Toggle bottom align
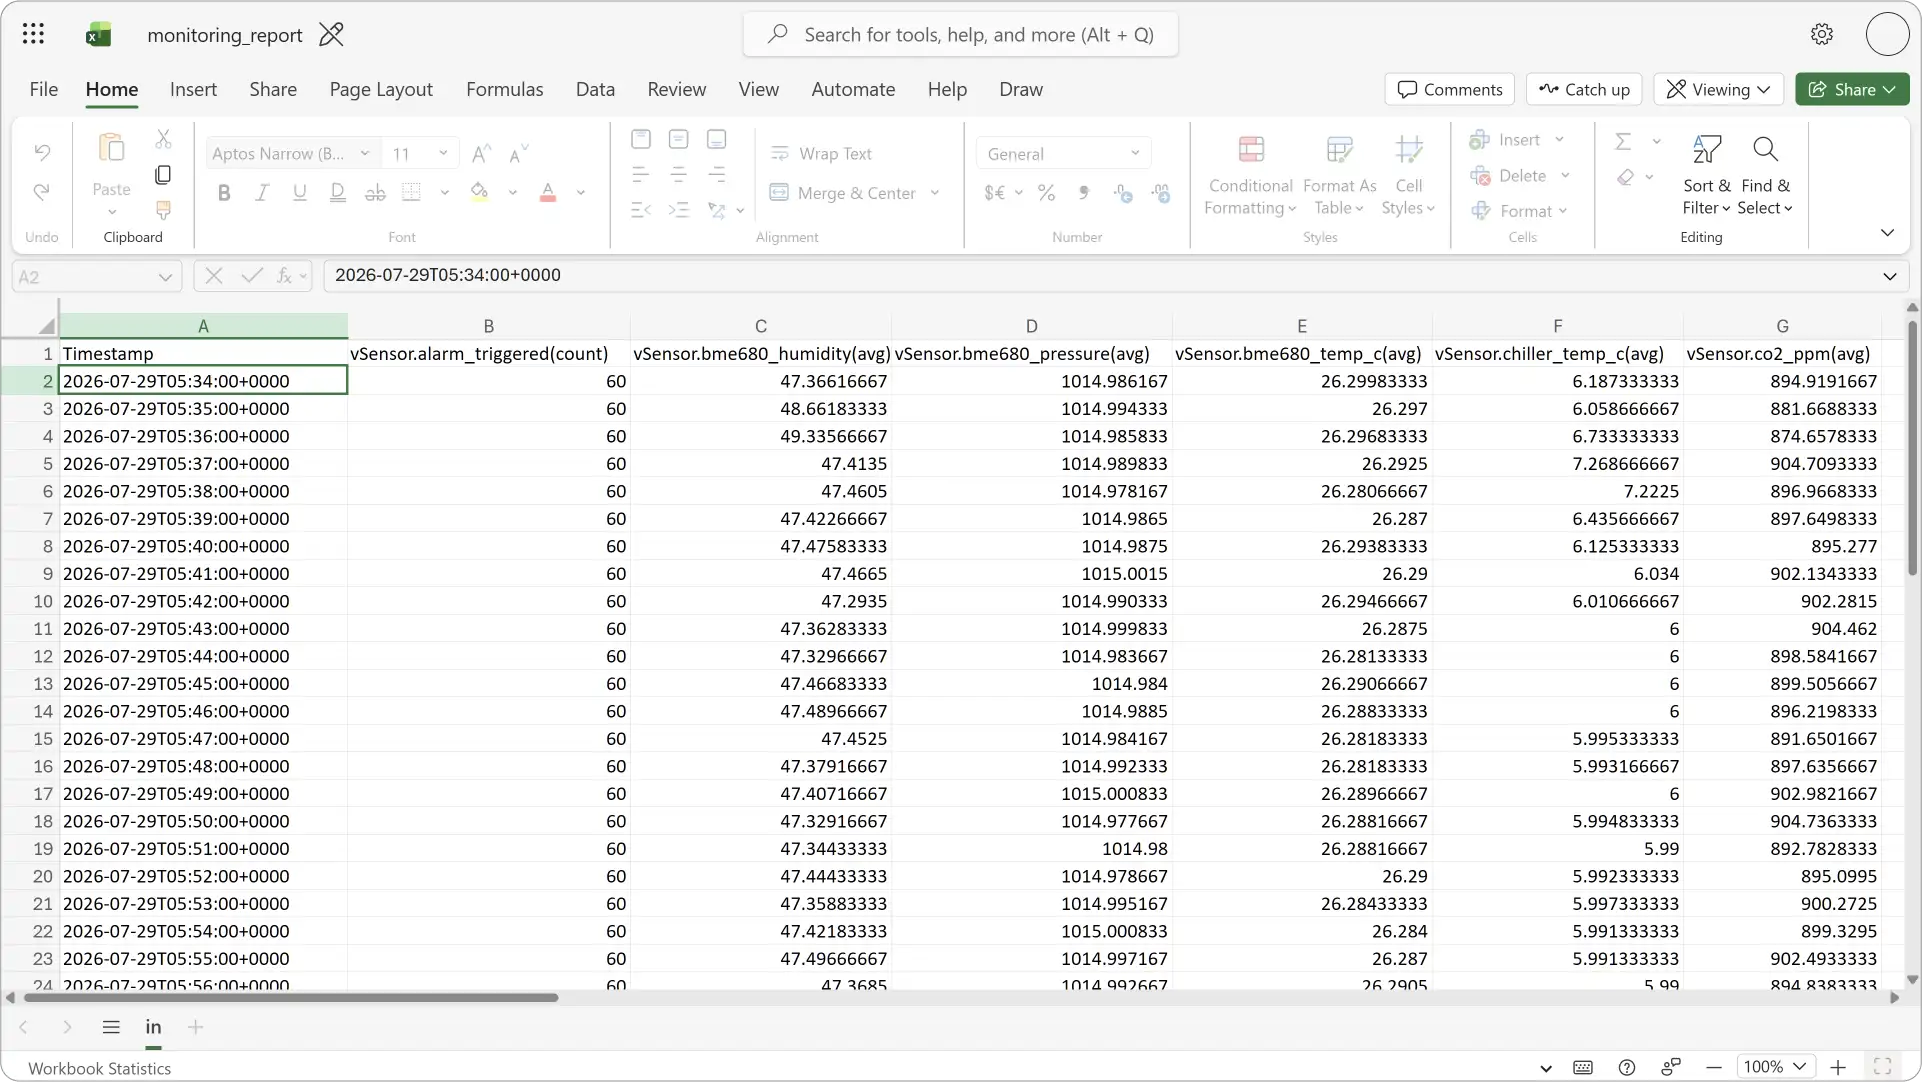 (x=717, y=139)
